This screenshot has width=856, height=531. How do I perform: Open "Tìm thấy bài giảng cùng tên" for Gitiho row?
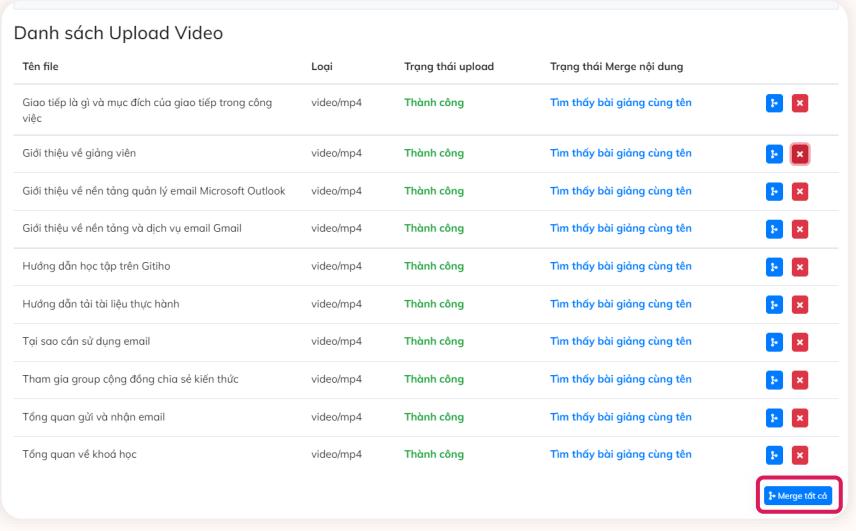[620, 267]
